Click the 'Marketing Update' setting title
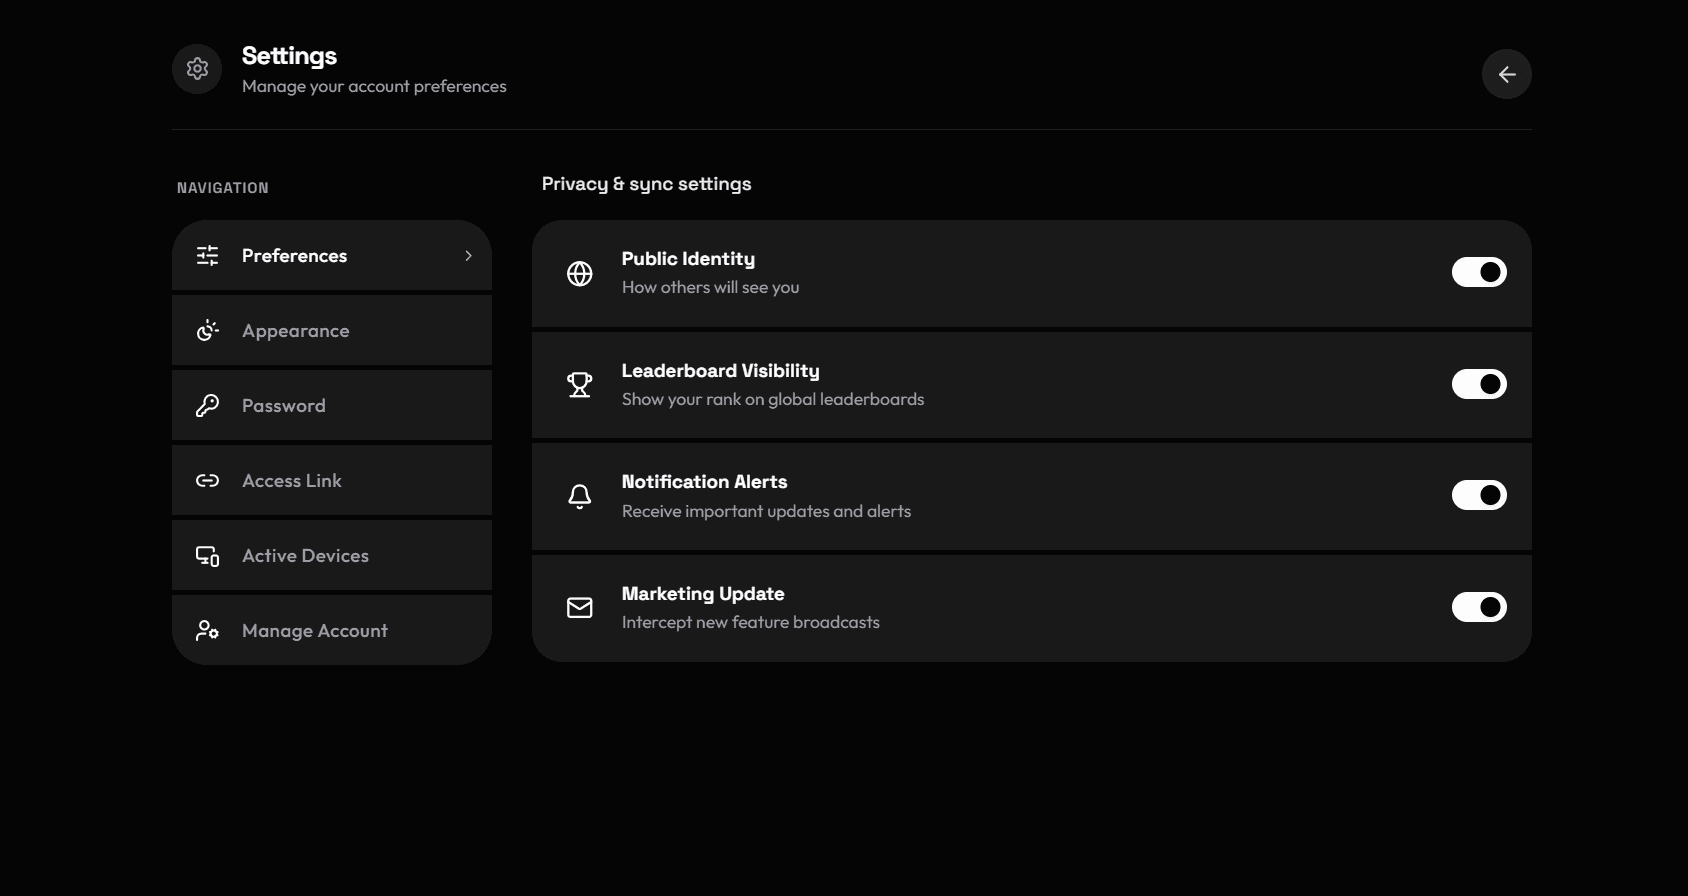1688x896 pixels. point(703,594)
